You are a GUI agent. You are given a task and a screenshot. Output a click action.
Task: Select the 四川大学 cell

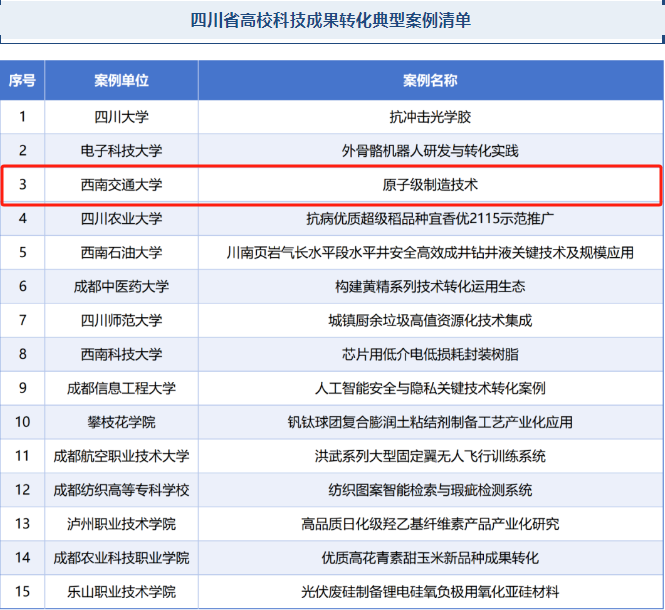point(121,116)
